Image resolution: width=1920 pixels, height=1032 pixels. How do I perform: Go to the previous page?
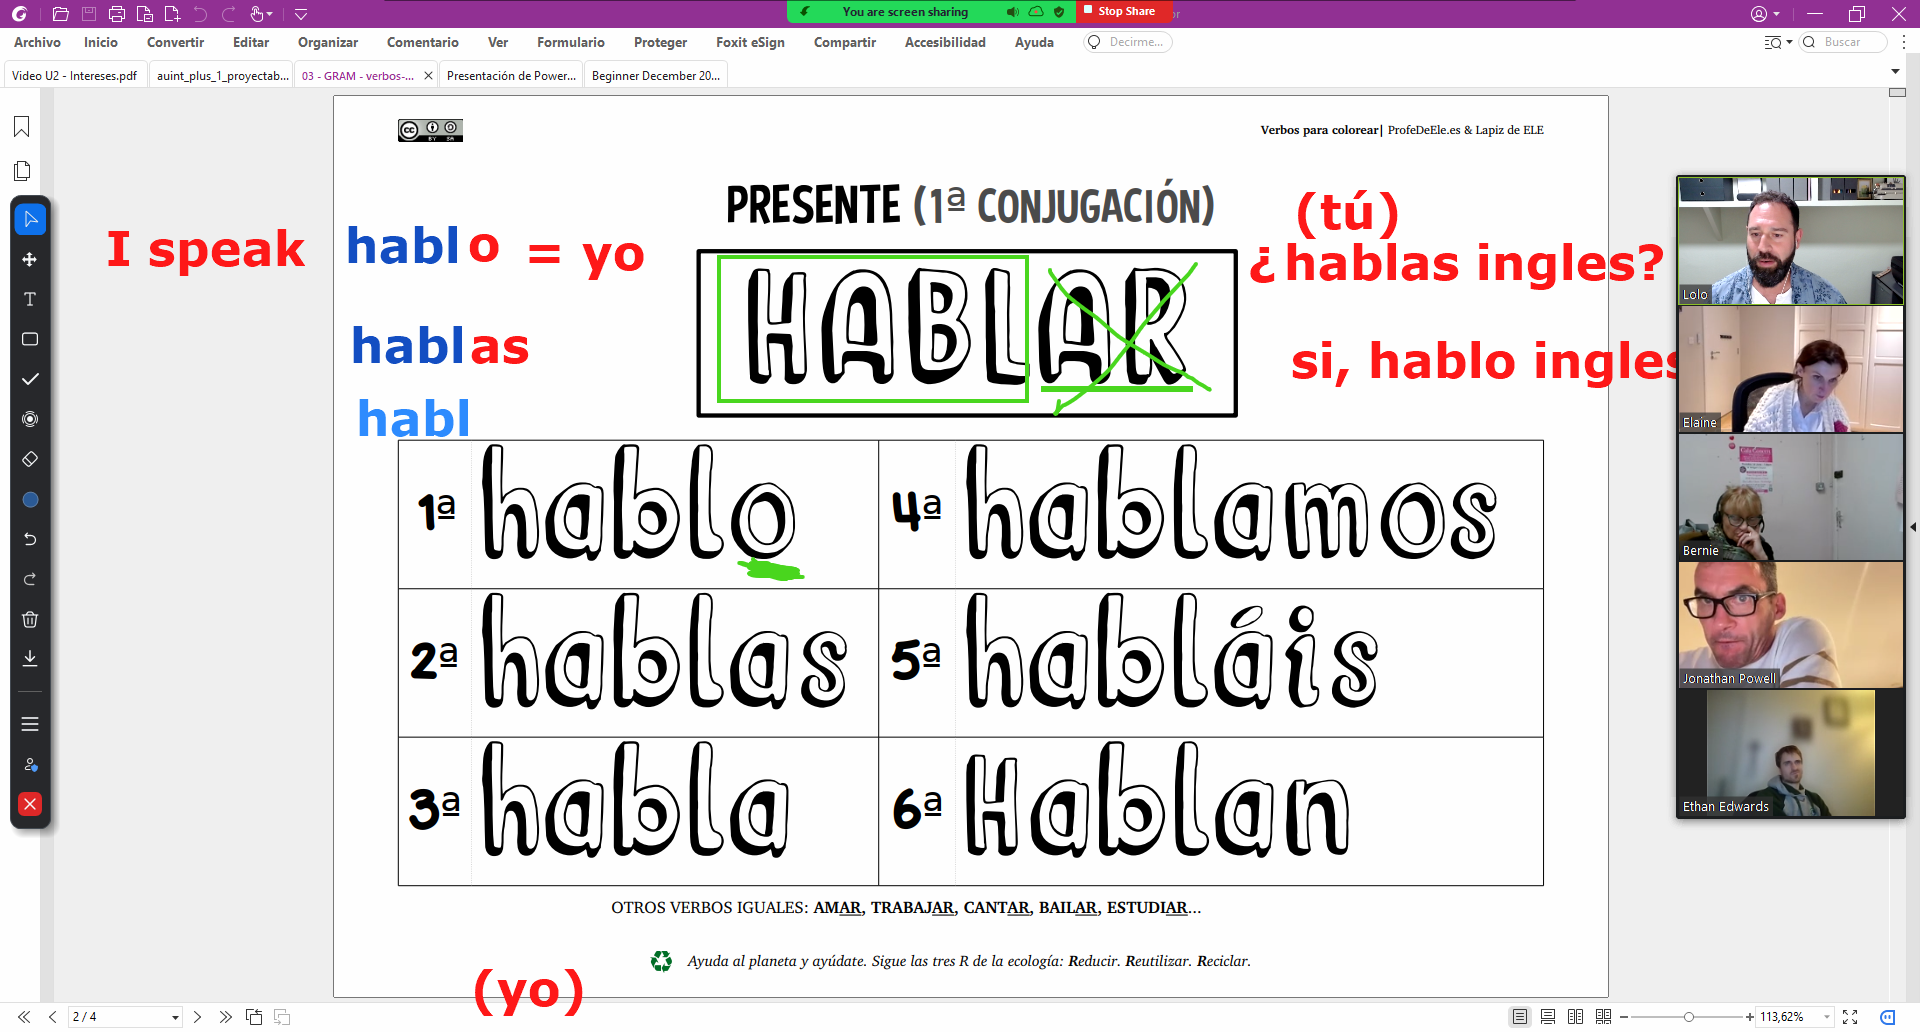pos(52,1017)
